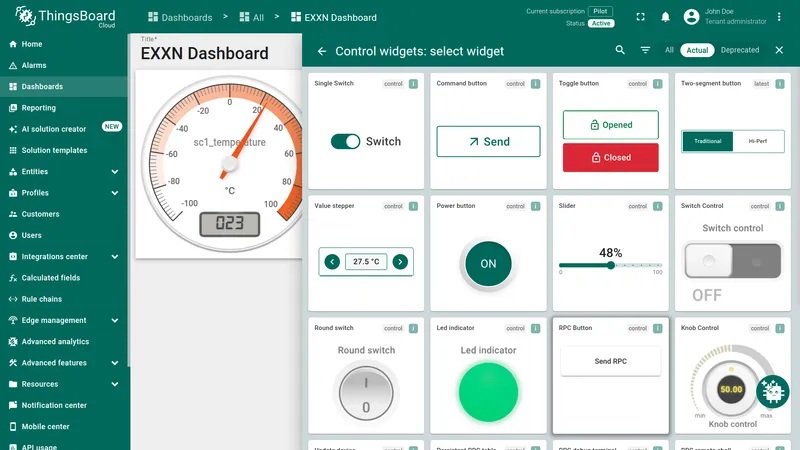Click the Send RPC button
The image size is (800, 450).
click(611, 361)
